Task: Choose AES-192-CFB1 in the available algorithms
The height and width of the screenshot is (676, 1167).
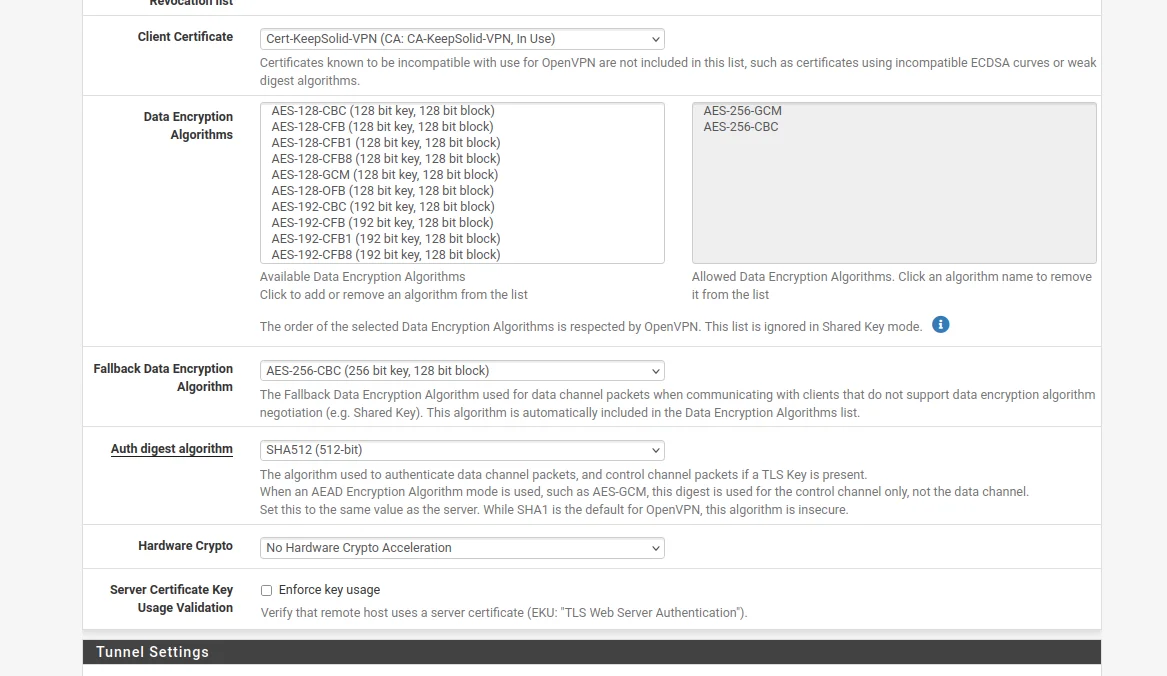Action: [385, 239]
